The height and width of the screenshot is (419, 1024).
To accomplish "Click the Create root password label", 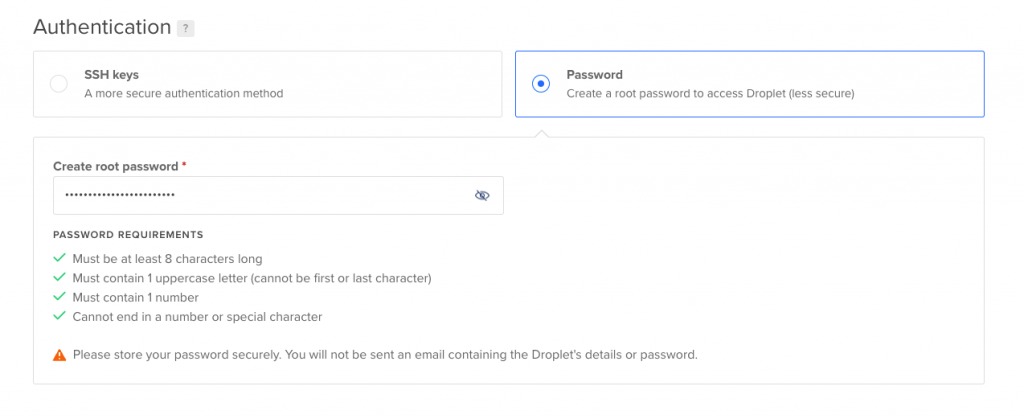I will (116, 166).
